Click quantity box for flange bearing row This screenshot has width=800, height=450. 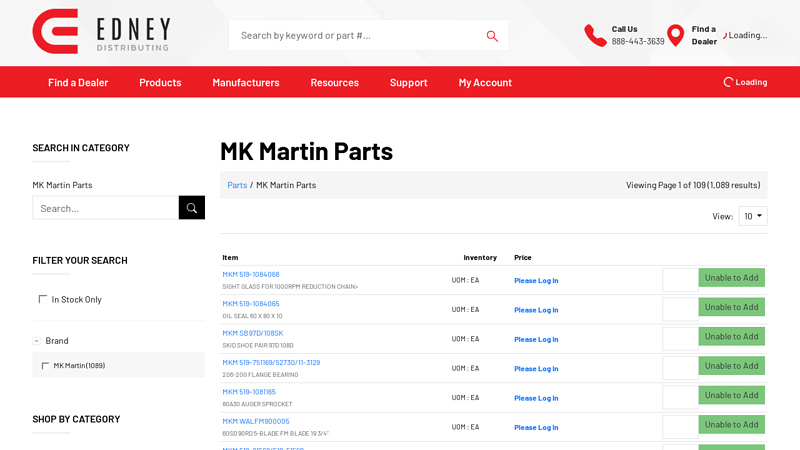point(681,368)
